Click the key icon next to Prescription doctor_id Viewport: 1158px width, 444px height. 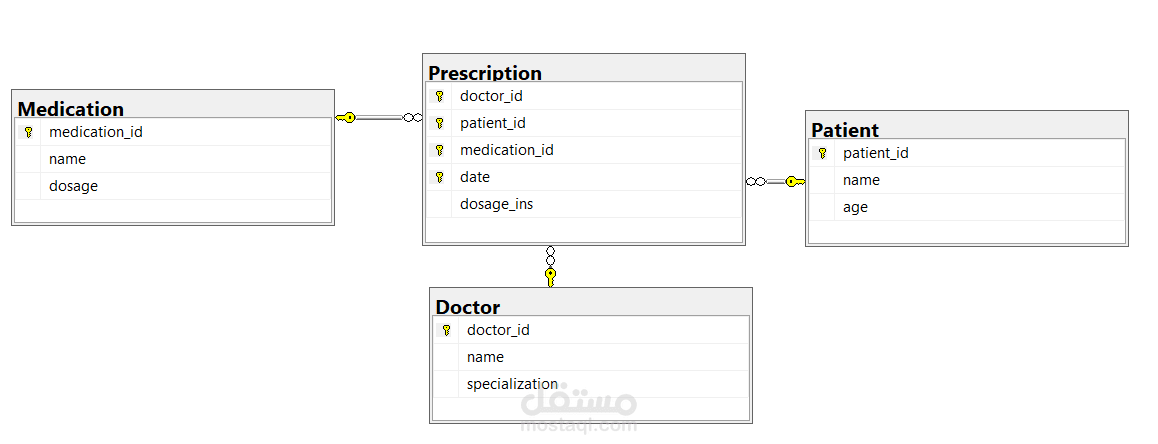(439, 97)
